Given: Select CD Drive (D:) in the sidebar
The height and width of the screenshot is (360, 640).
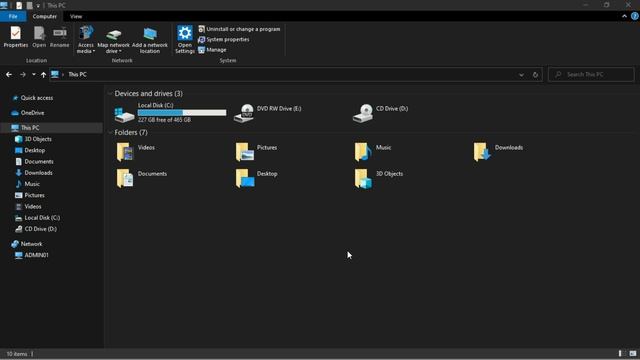Looking at the screenshot, I should coord(40,229).
